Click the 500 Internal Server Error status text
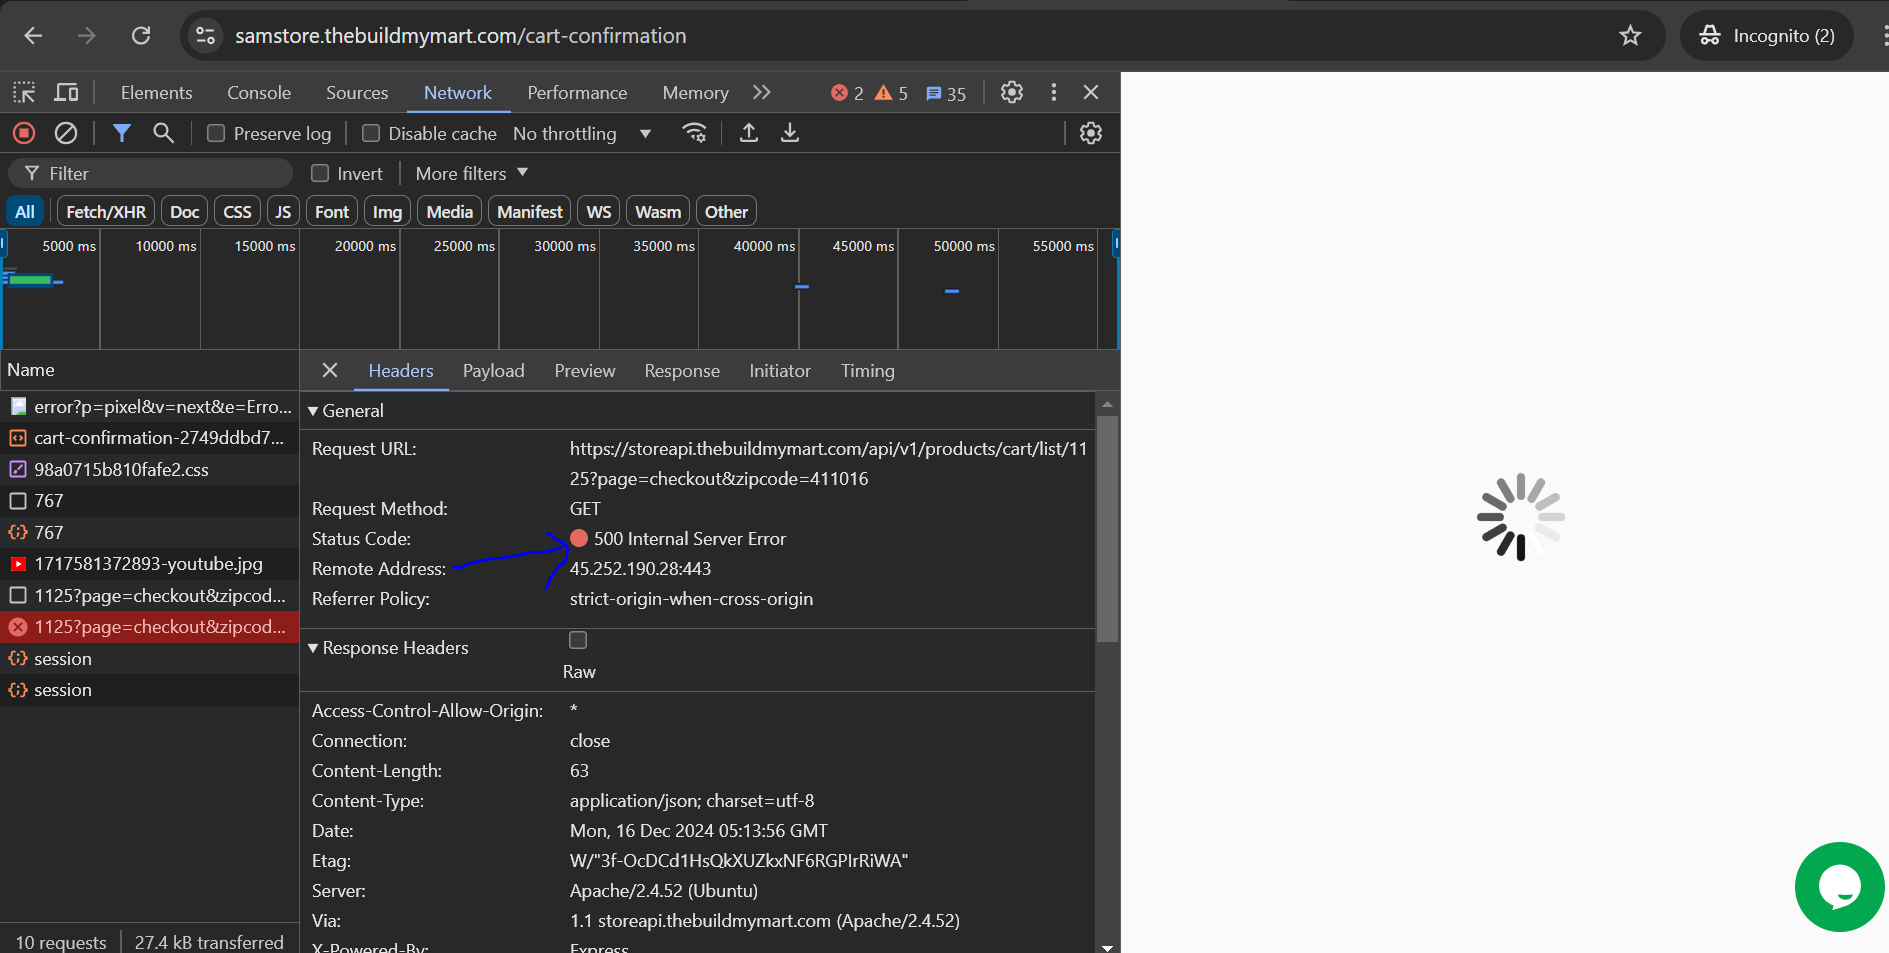 [x=690, y=539]
